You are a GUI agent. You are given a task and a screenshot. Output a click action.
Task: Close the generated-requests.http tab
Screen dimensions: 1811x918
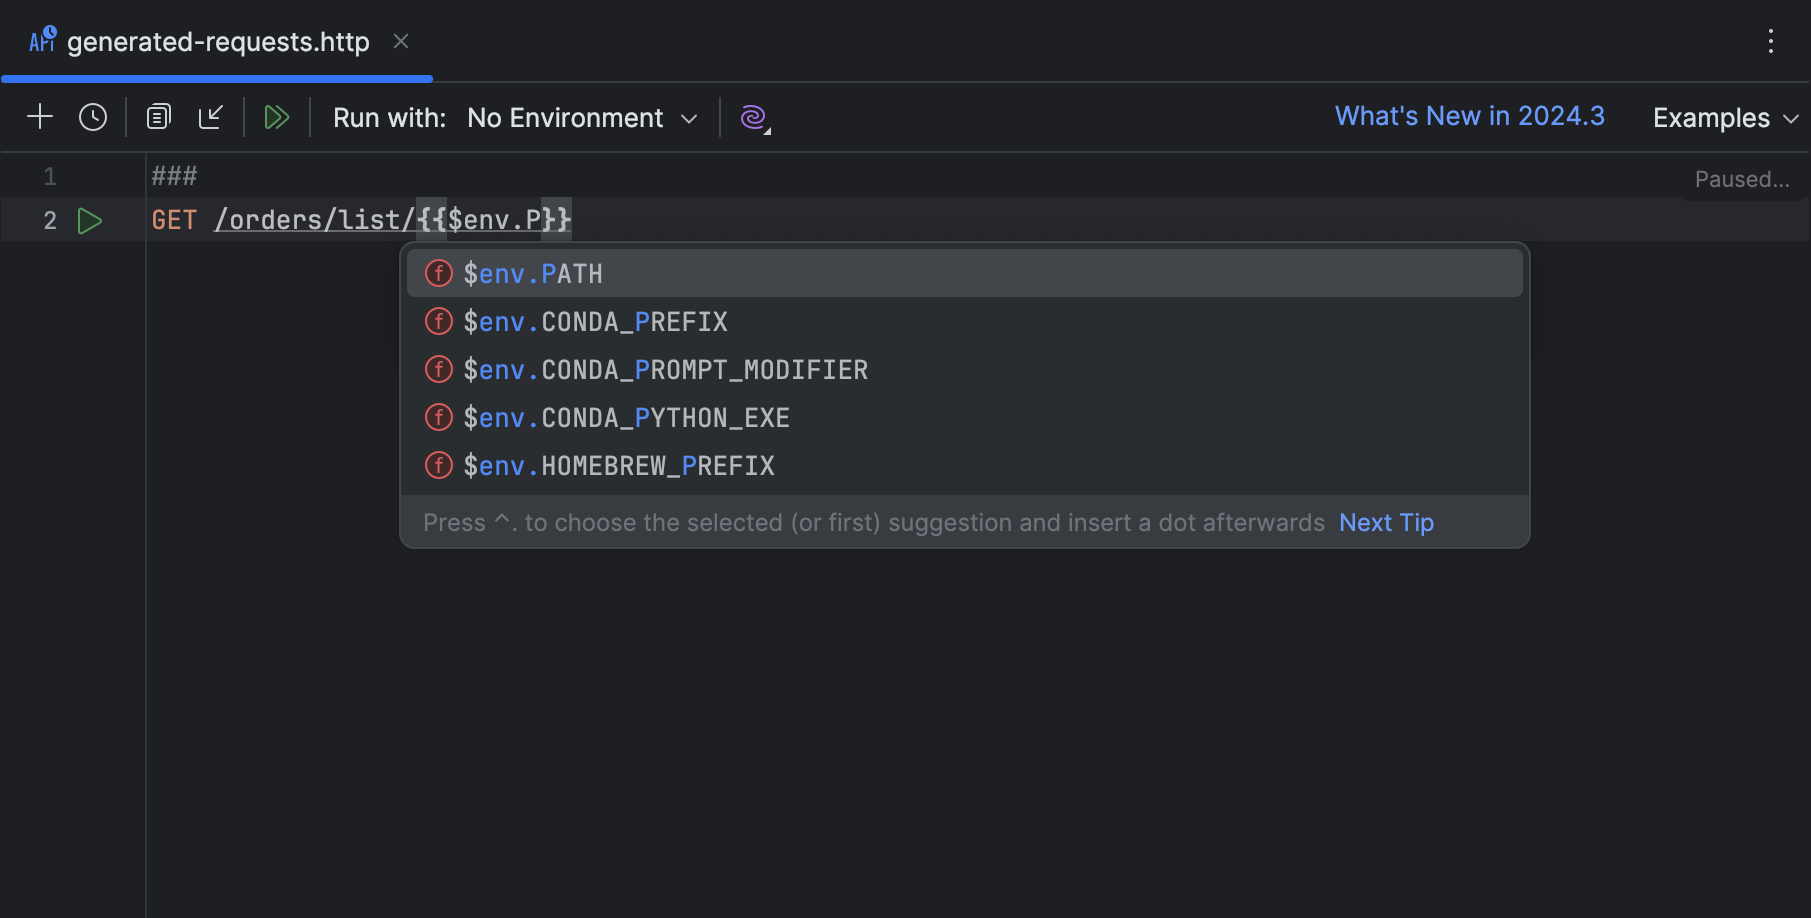tap(401, 41)
